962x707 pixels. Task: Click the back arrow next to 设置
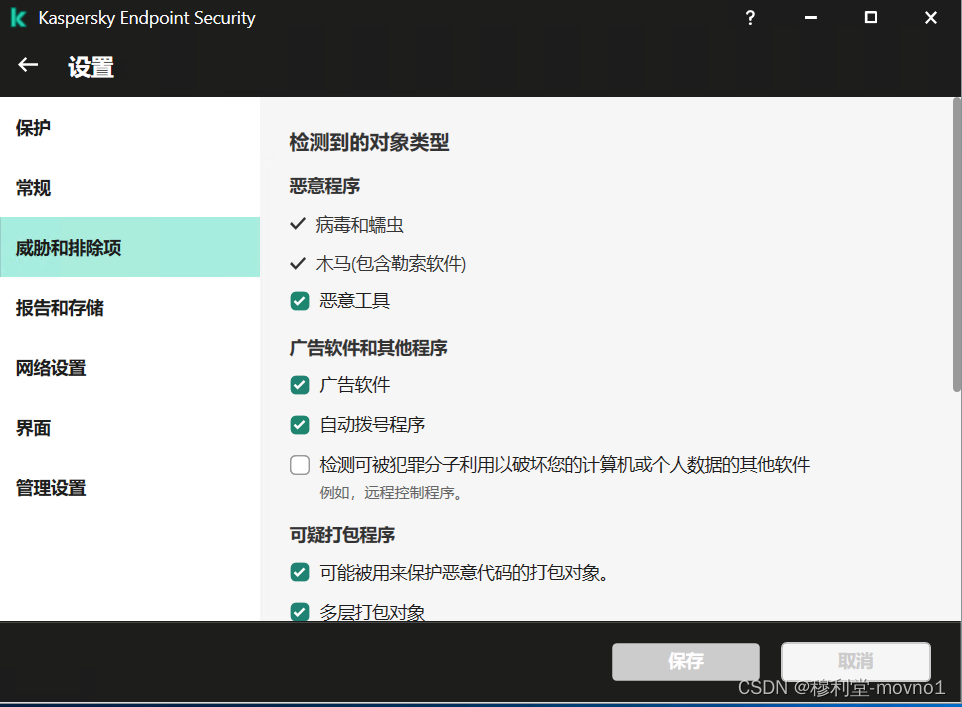28,65
